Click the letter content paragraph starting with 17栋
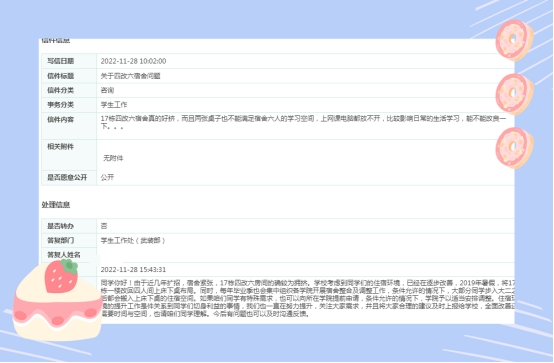Viewport: 554px width, 363px height. point(303,122)
